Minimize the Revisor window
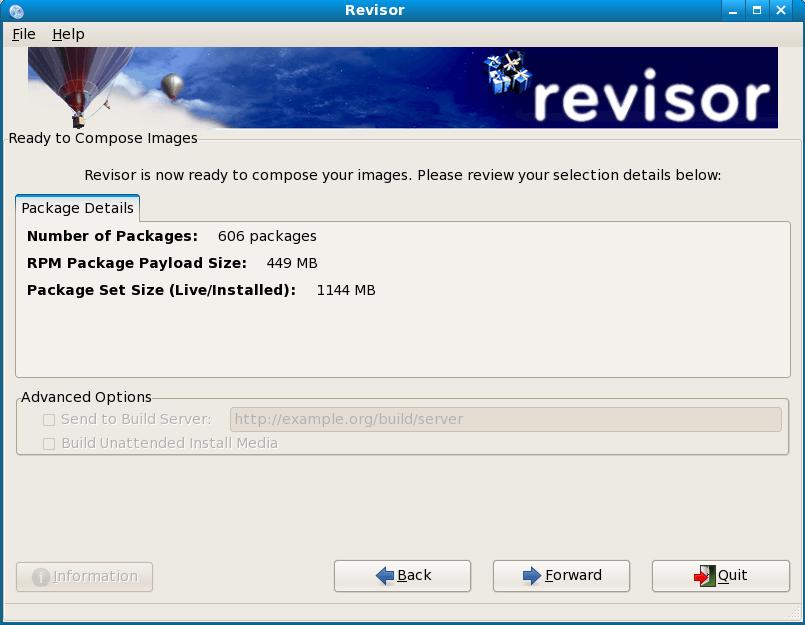The image size is (805, 625). click(x=733, y=10)
